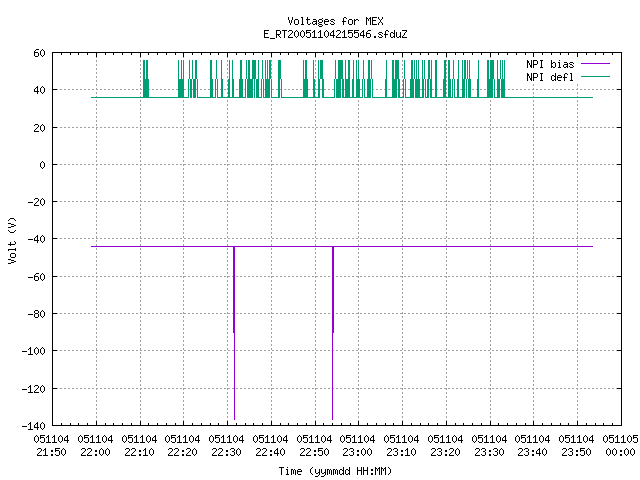
Task: Click the x-axis label 051104 22:20
Action: click(x=182, y=446)
